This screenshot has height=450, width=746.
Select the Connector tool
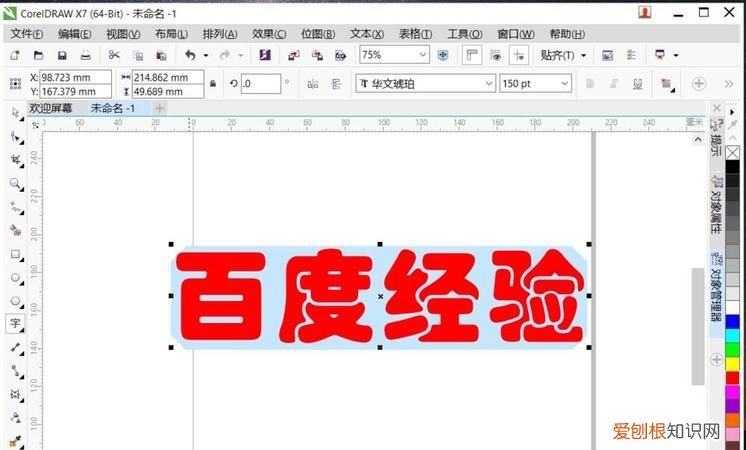click(16, 371)
